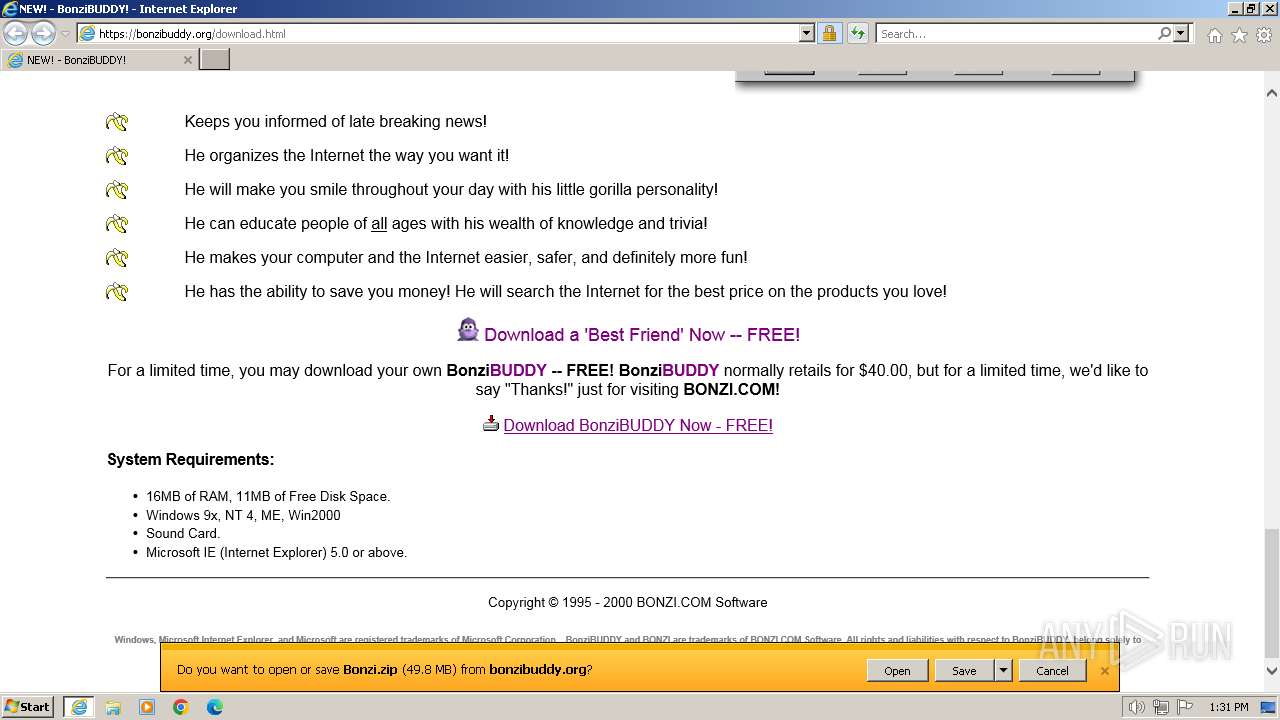This screenshot has width=1280, height=720.
Task: Click the search magnifier icon
Action: tap(1164, 33)
